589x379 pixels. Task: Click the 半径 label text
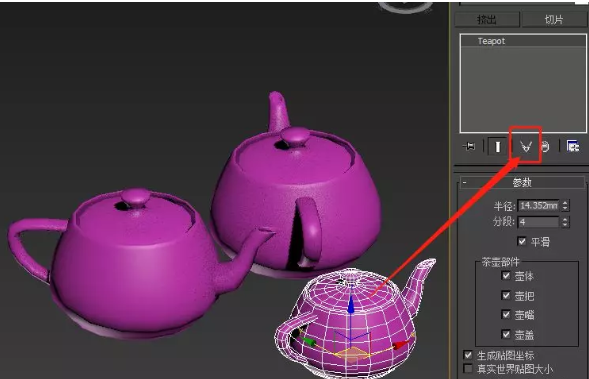pos(503,206)
